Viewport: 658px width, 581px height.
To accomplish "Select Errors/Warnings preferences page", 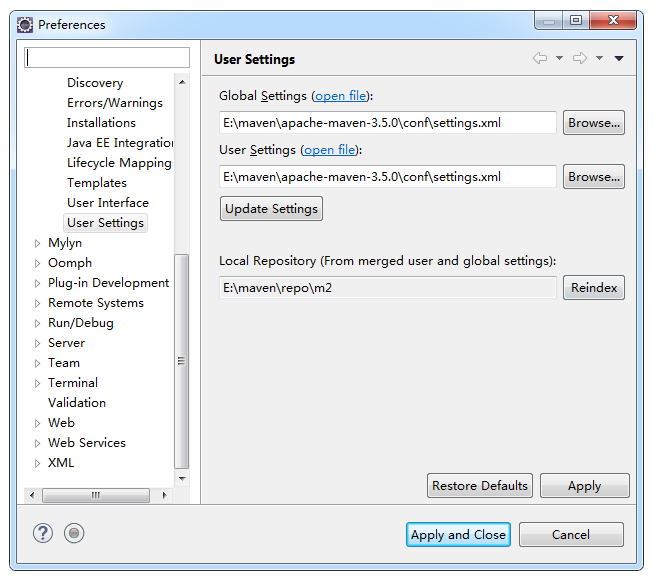I will 115,103.
